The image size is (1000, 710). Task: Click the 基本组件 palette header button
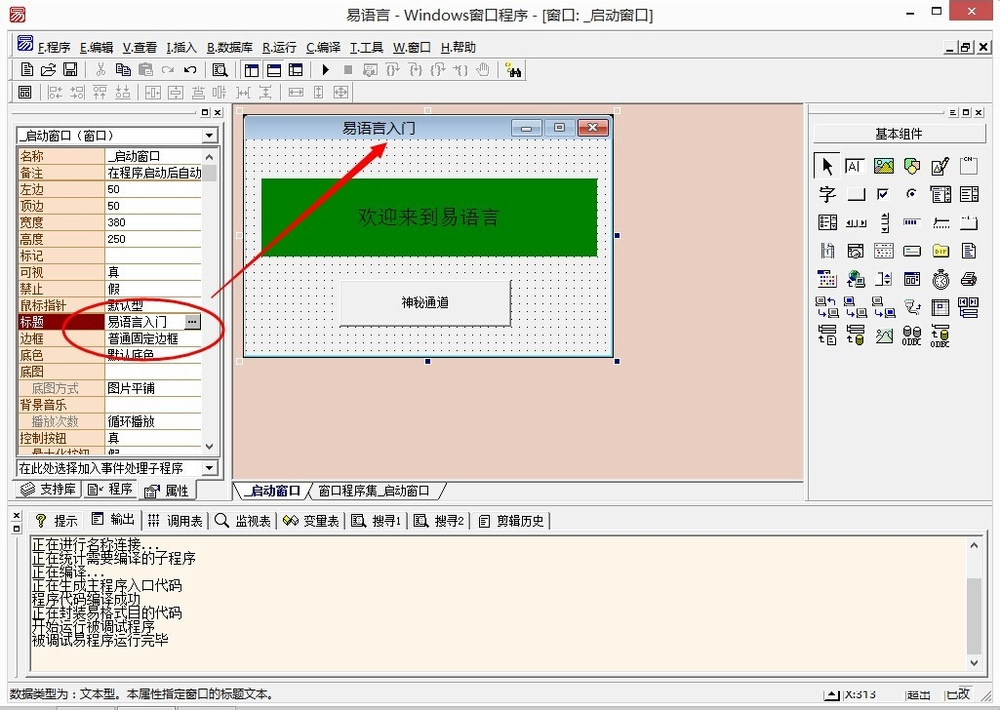(x=899, y=134)
